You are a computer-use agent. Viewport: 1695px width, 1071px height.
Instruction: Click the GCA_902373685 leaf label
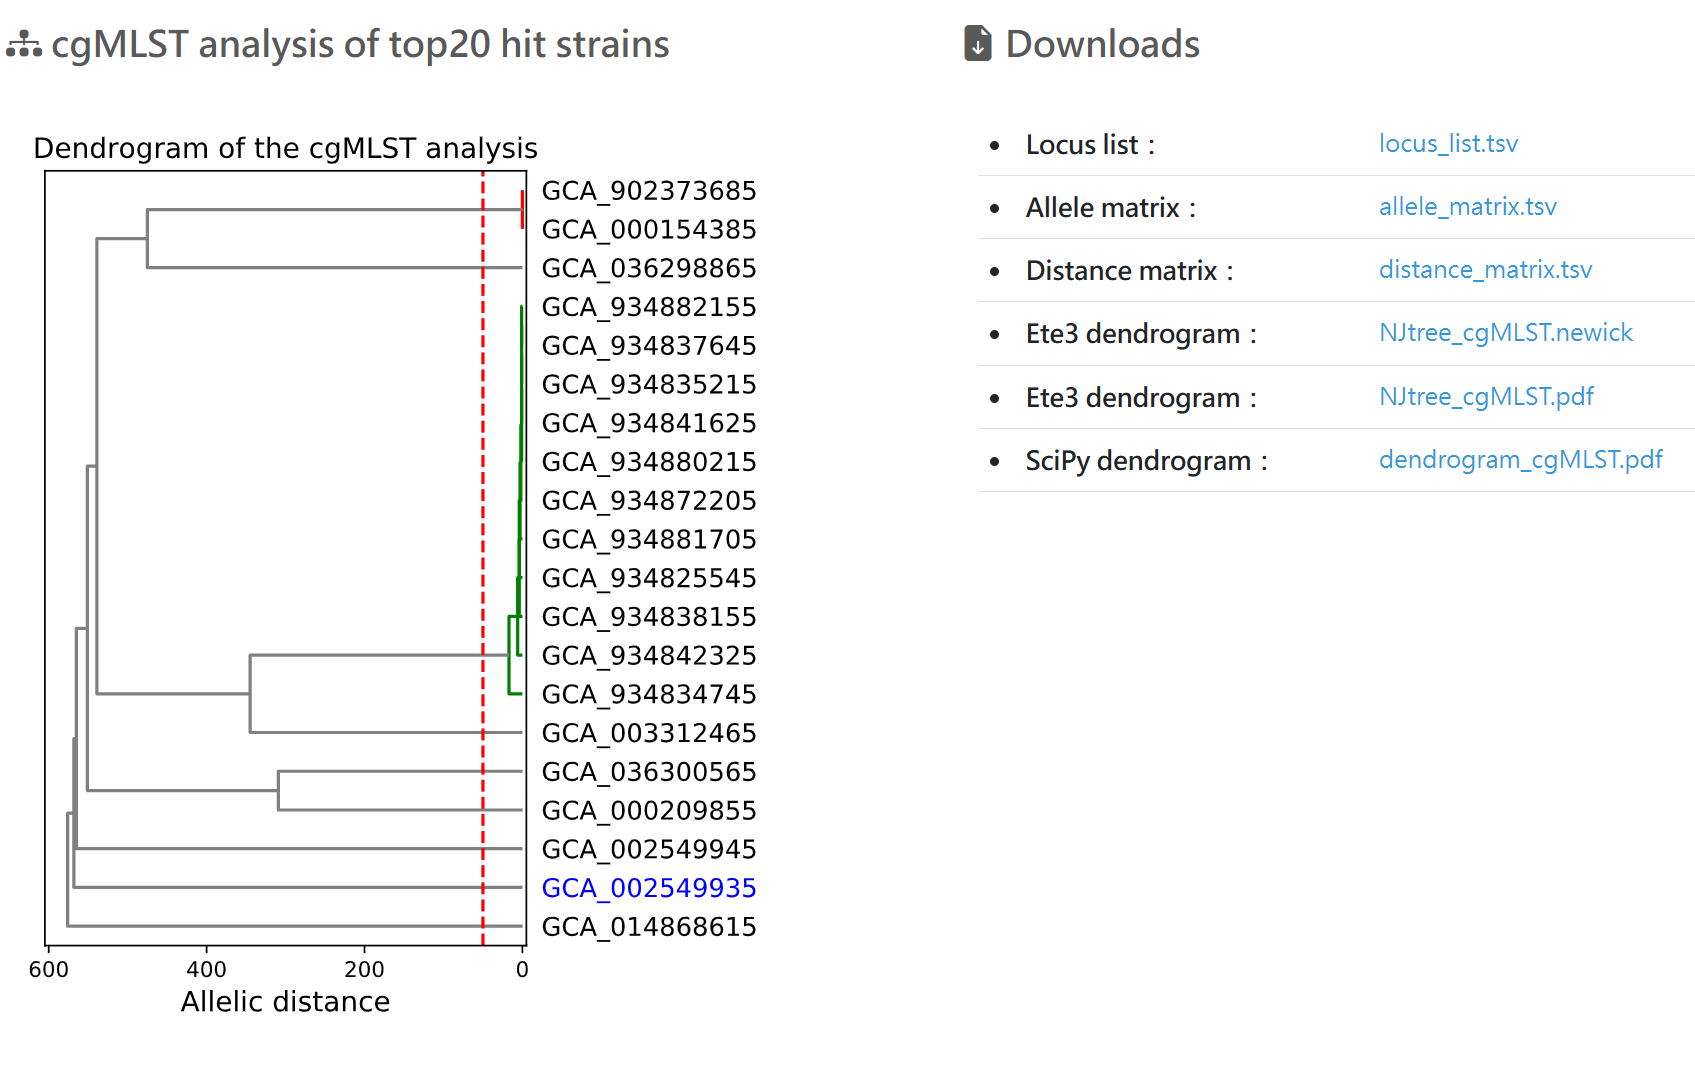[648, 191]
